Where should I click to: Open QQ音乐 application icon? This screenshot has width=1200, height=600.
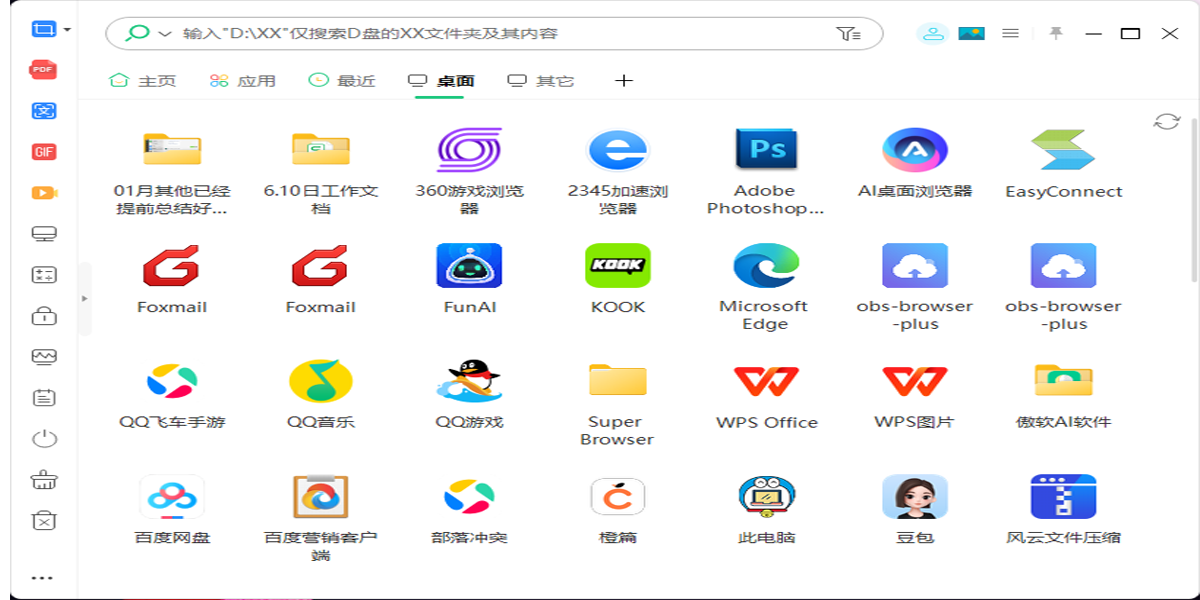click(x=320, y=381)
